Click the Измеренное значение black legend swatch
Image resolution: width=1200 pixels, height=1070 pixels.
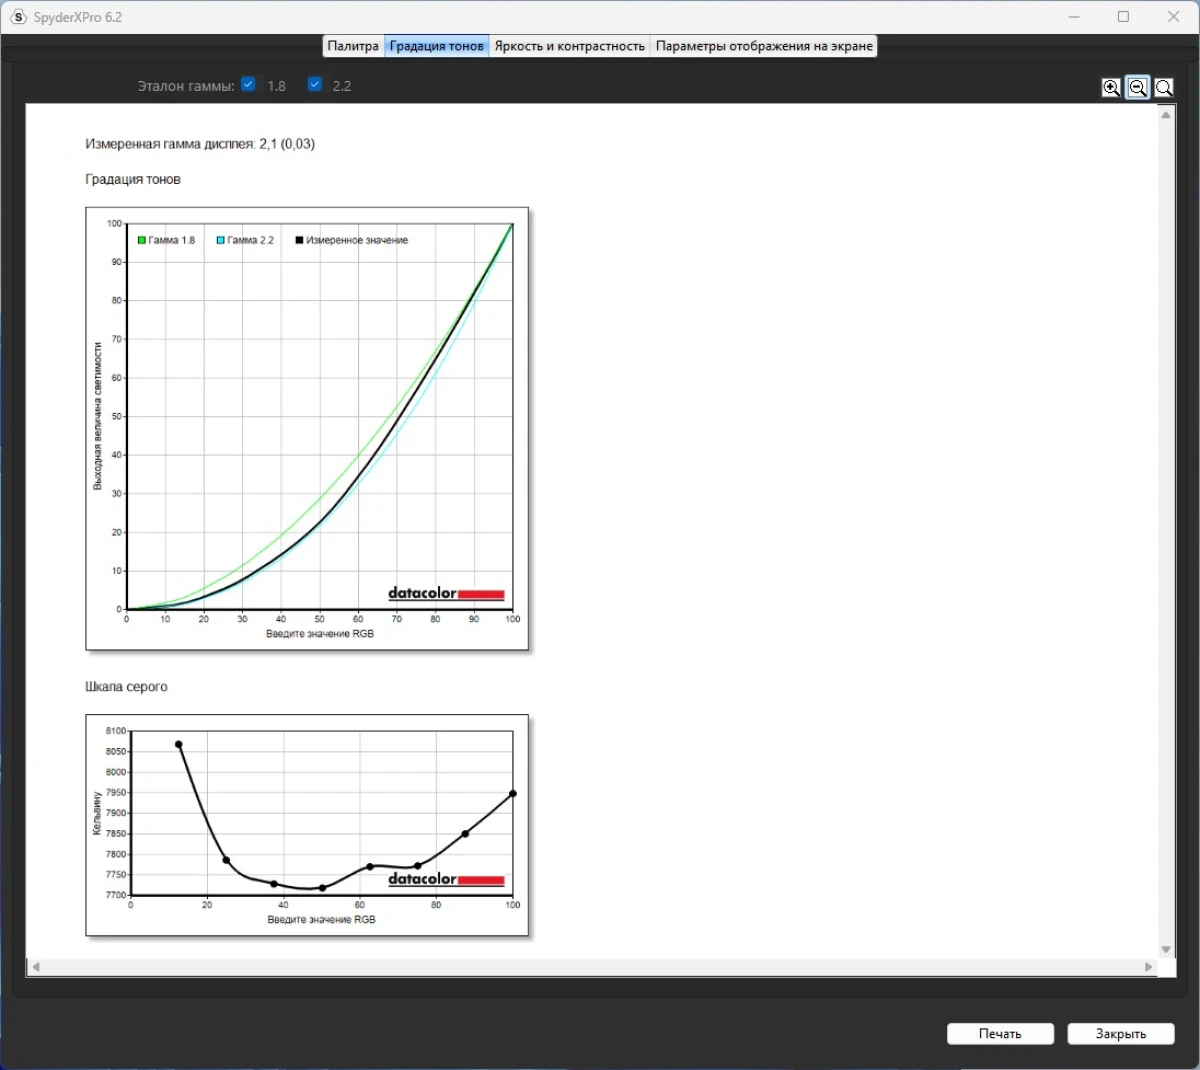click(299, 240)
